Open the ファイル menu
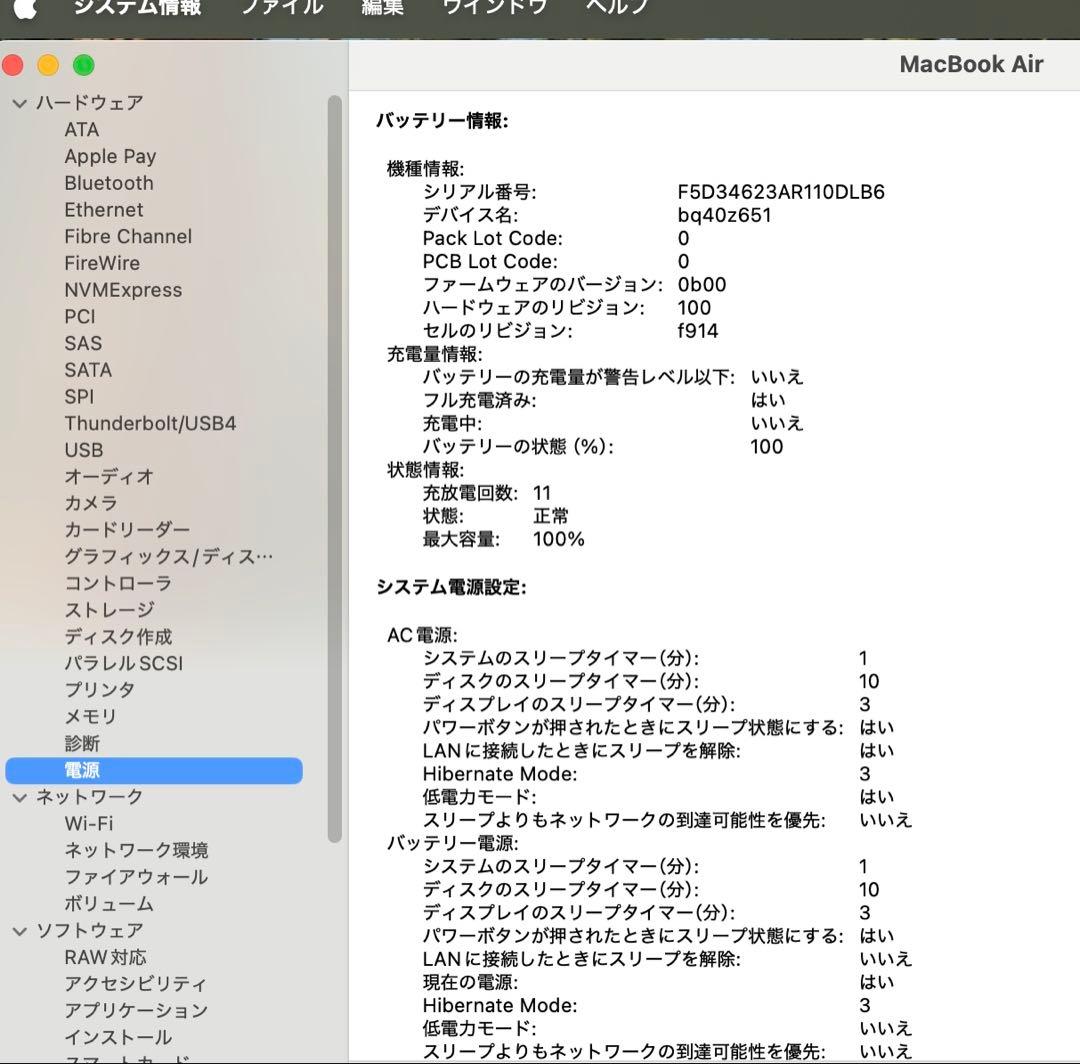 tap(282, 8)
